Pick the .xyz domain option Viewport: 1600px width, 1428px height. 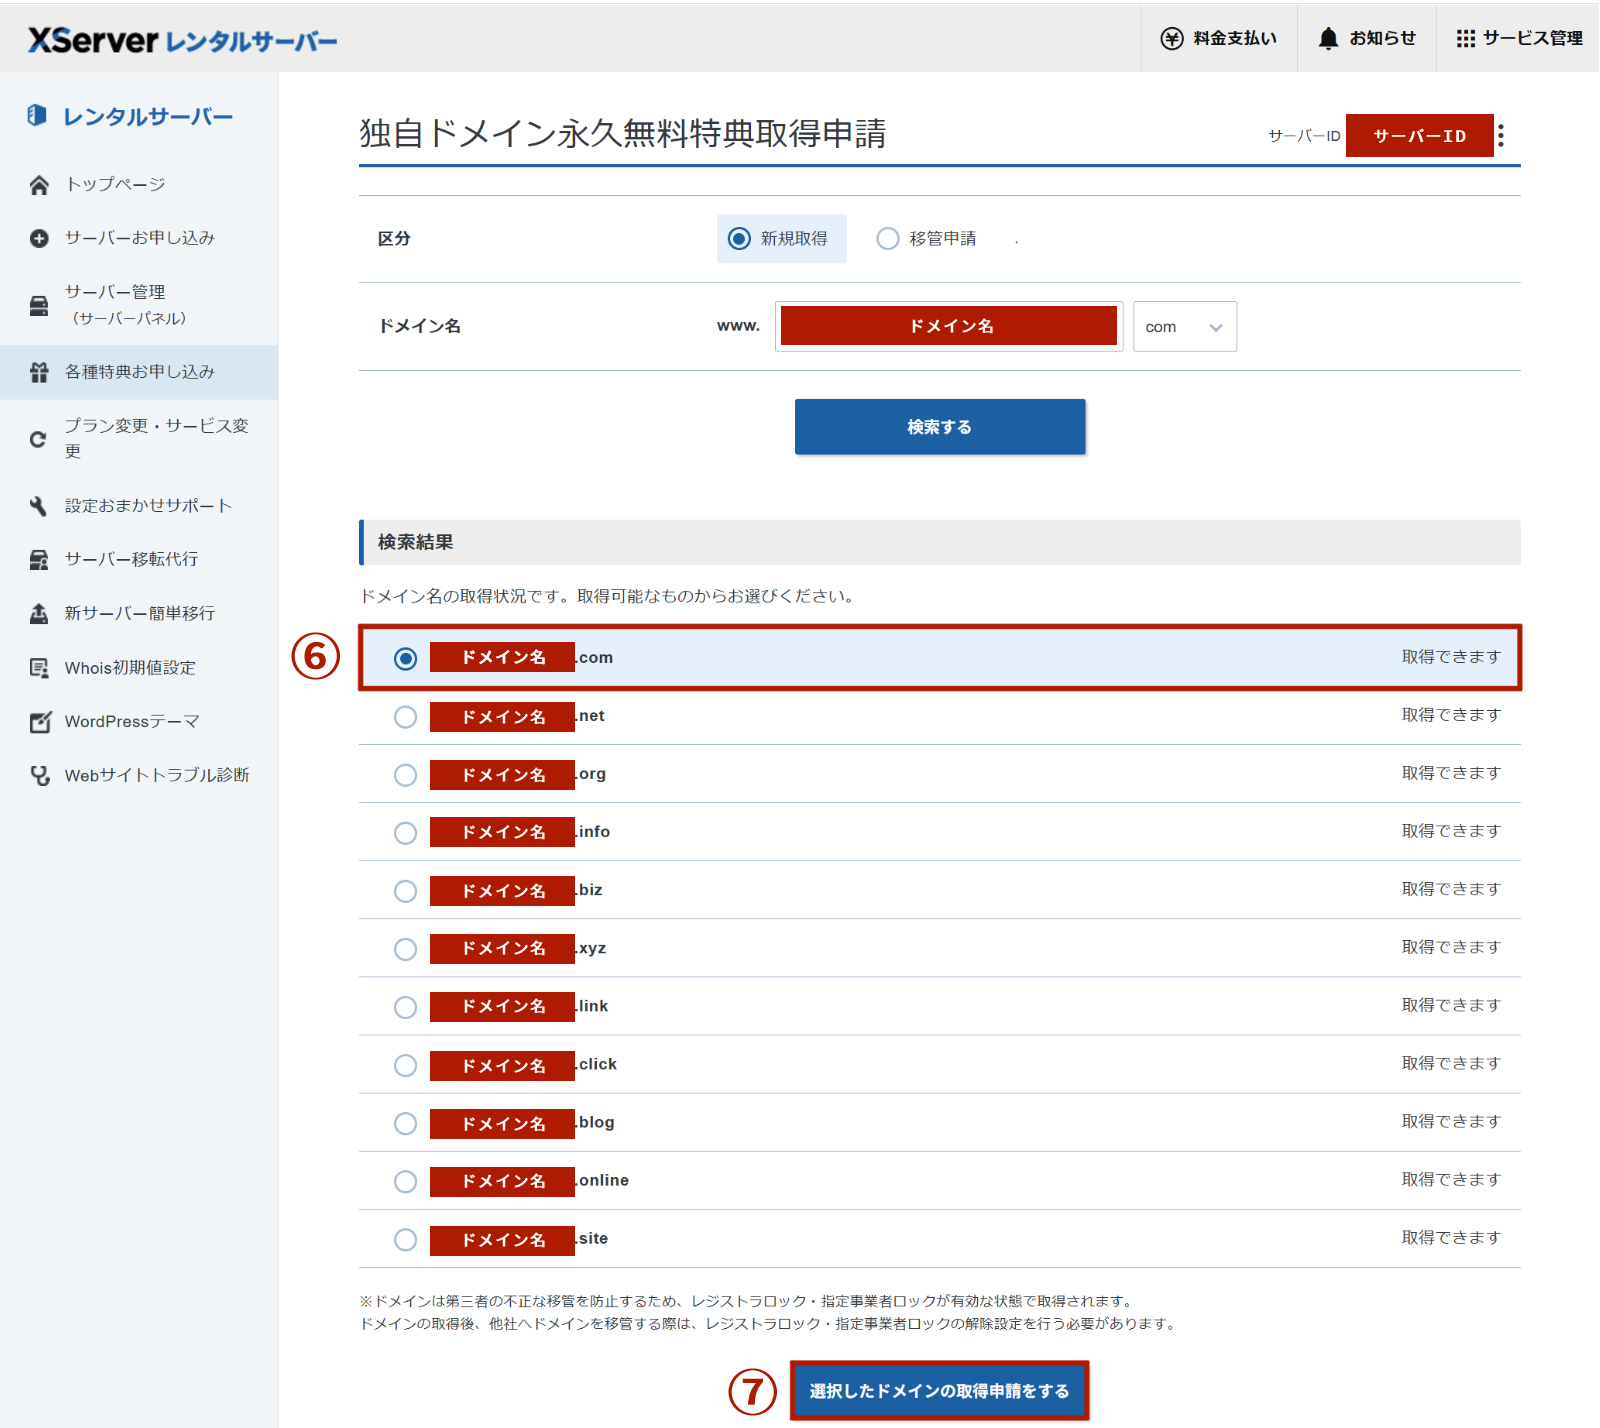[405, 949]
